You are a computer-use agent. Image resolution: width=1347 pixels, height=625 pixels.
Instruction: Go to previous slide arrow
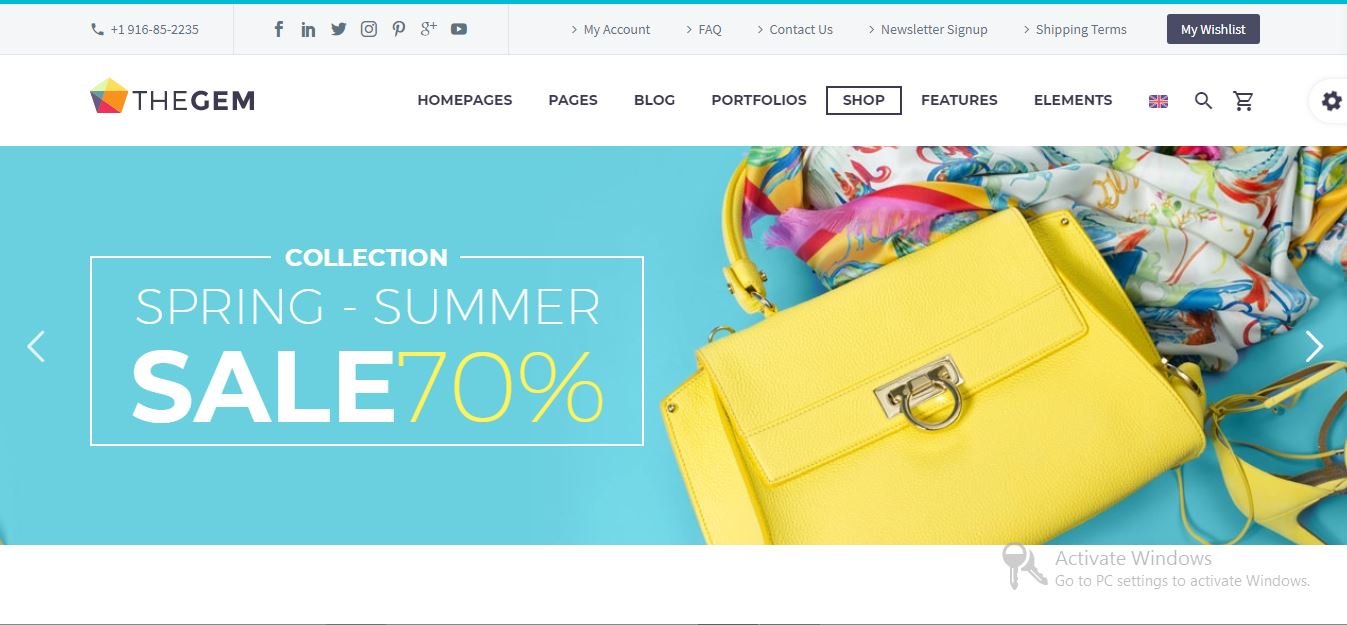tap(36, 346)
